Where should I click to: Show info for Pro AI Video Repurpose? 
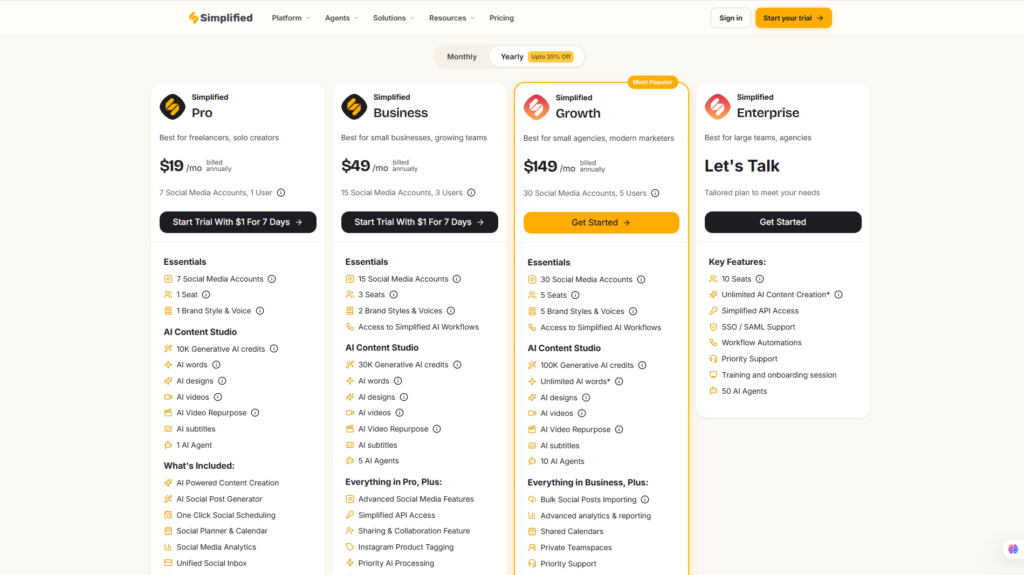[255, 413]
